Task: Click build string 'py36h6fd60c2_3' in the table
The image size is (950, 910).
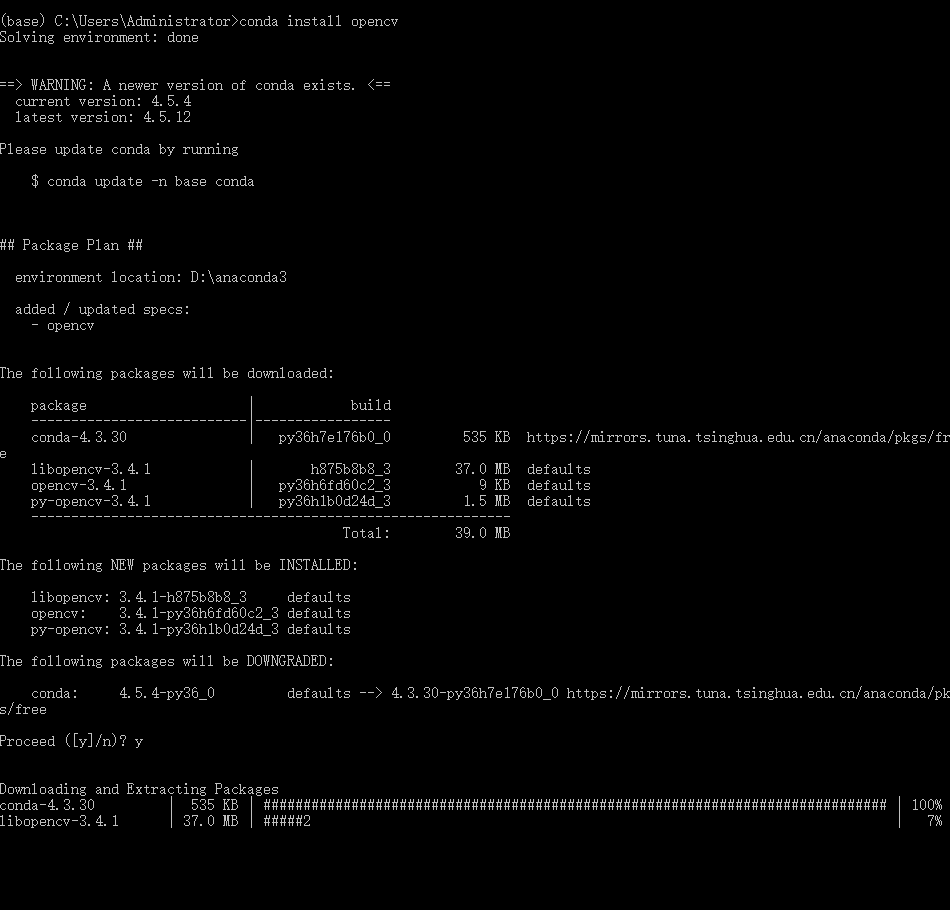Action: coord(334,485)
